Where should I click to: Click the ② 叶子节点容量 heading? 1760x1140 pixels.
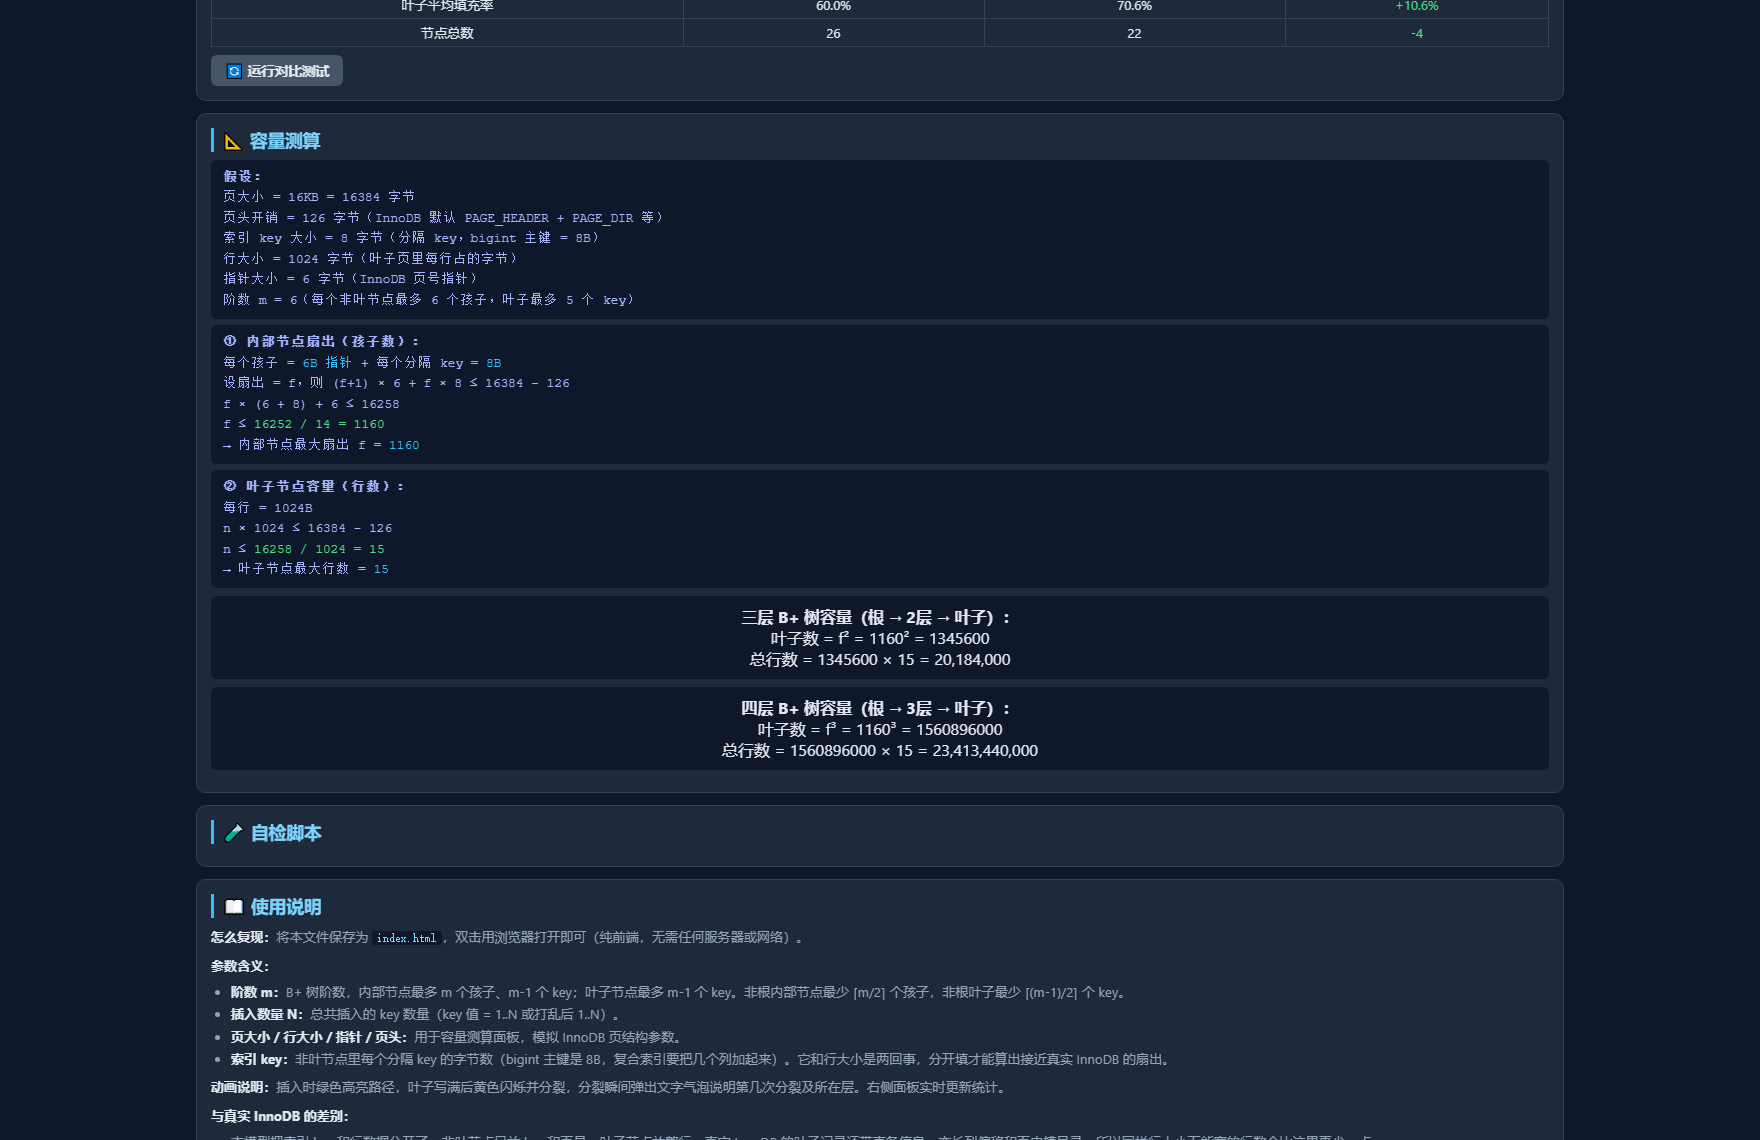pyautogui.click(x=314, y=486)
